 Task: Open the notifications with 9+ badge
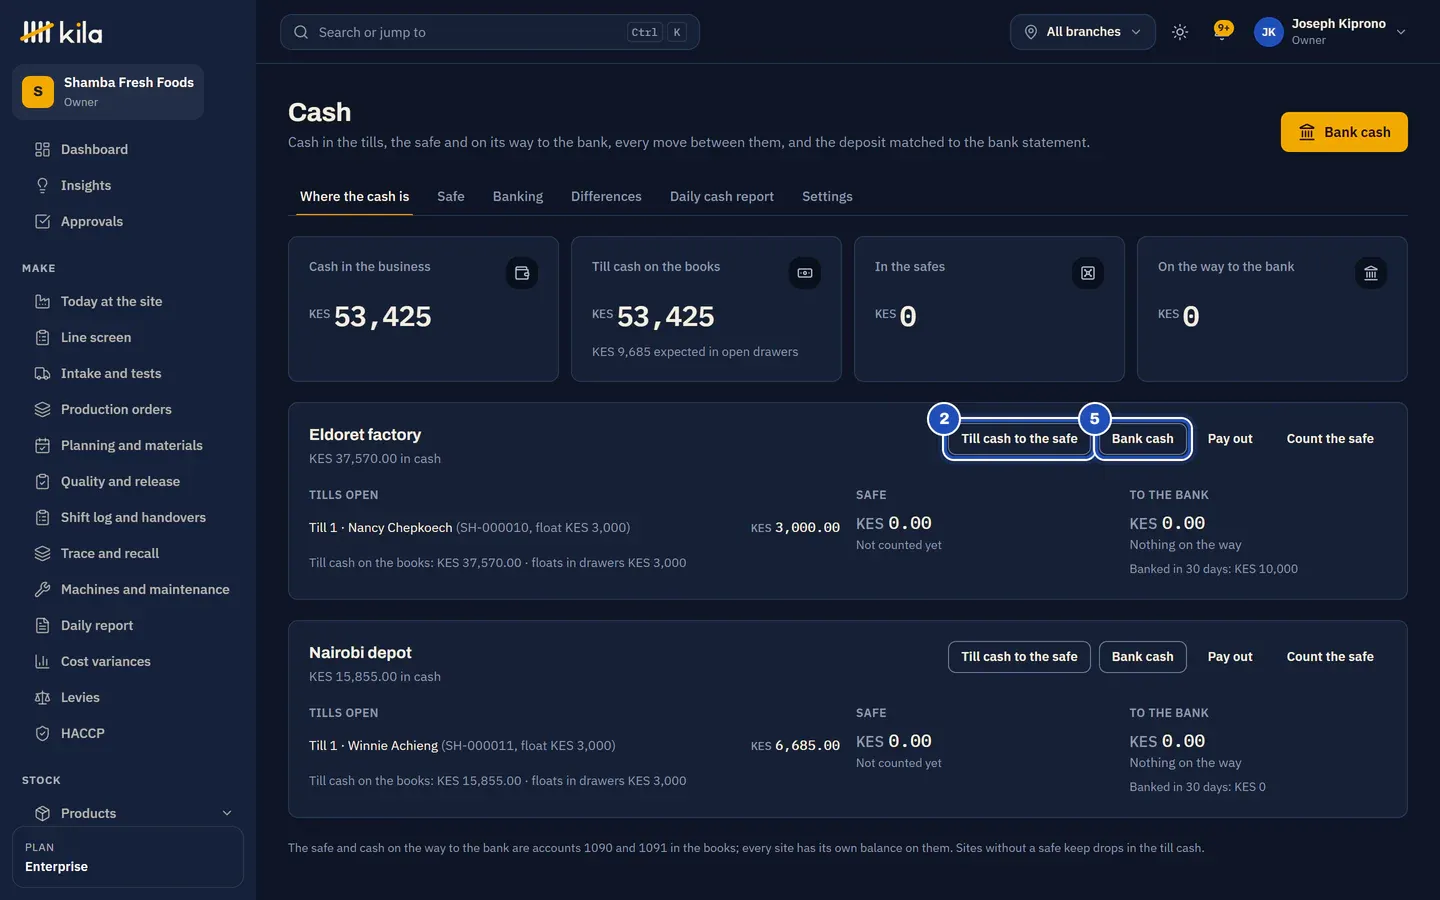1222,31
